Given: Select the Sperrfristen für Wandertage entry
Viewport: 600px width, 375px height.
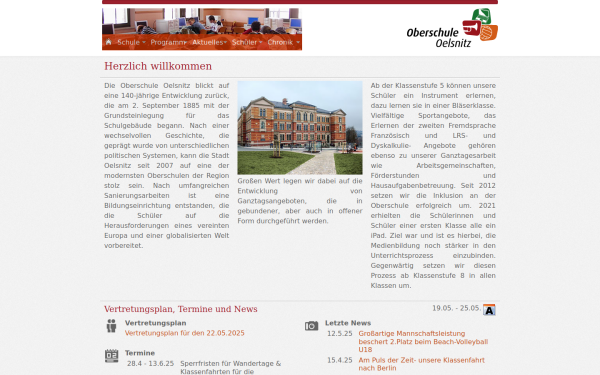Looking at the screenshot, I should click(x=231, y=367).
